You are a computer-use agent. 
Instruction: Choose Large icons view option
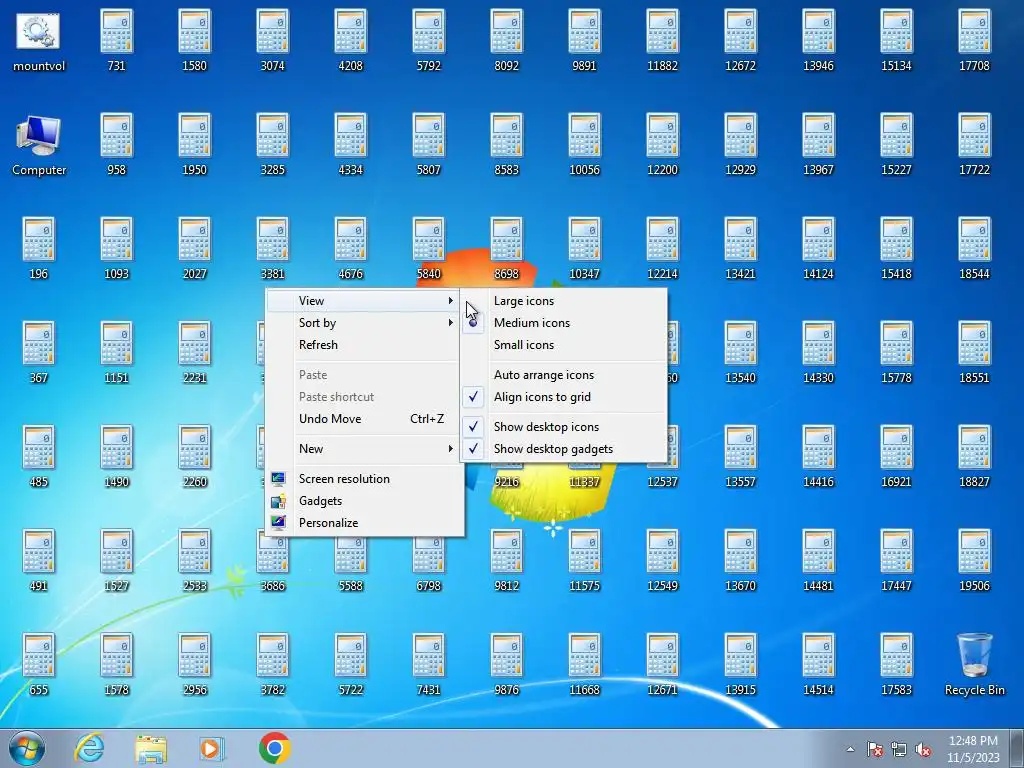click(x=564, y=301)
